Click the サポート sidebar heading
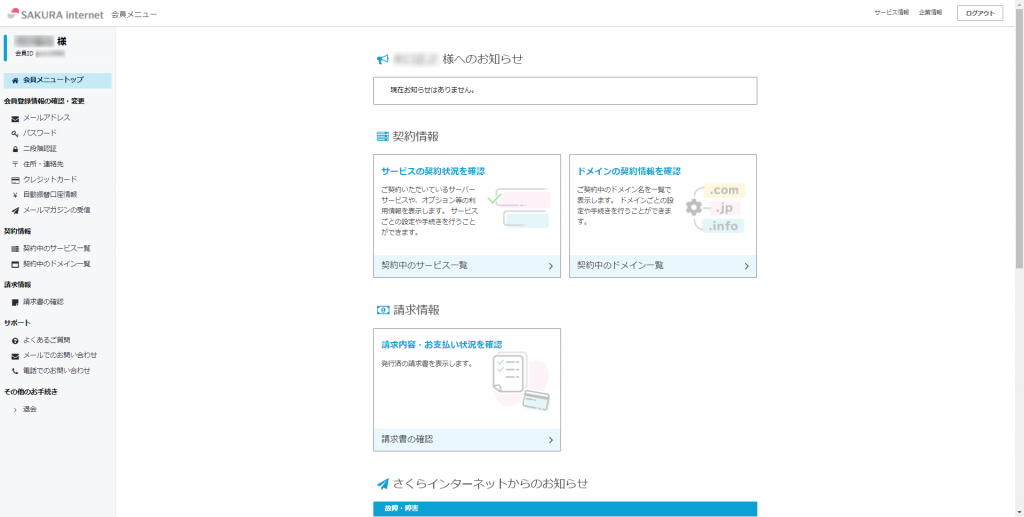 18,323
